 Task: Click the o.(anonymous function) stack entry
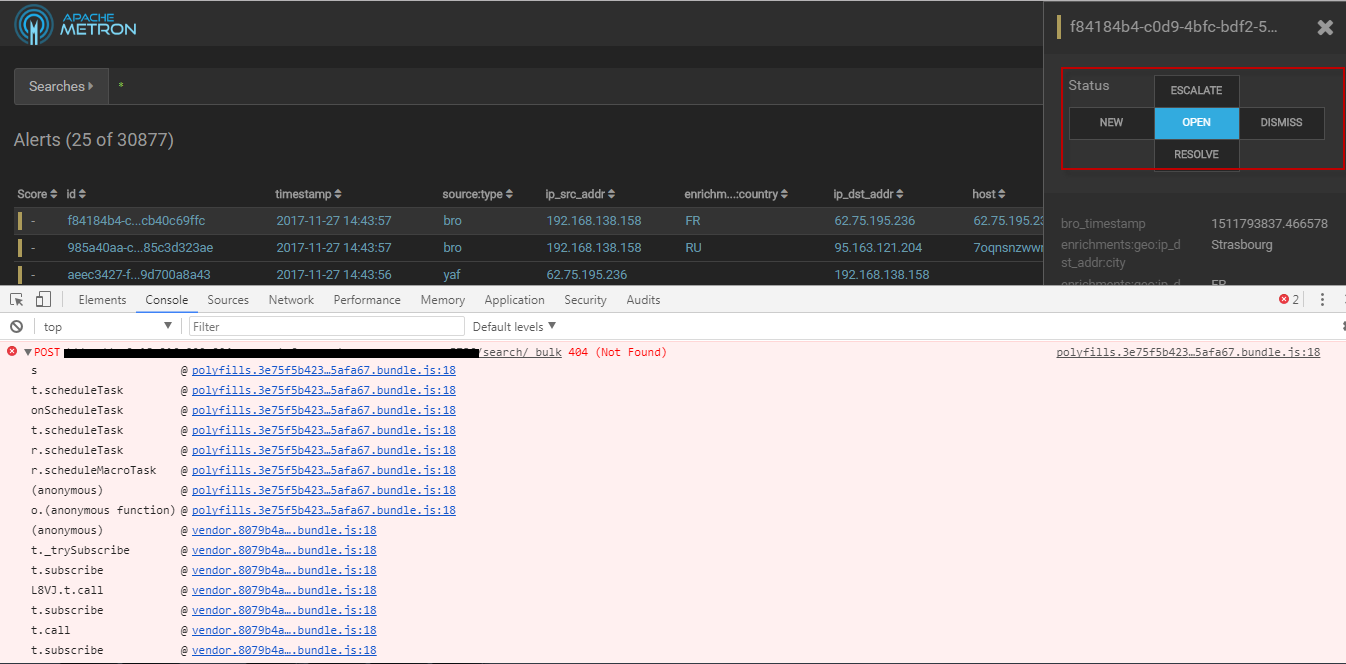coord(103,510)
